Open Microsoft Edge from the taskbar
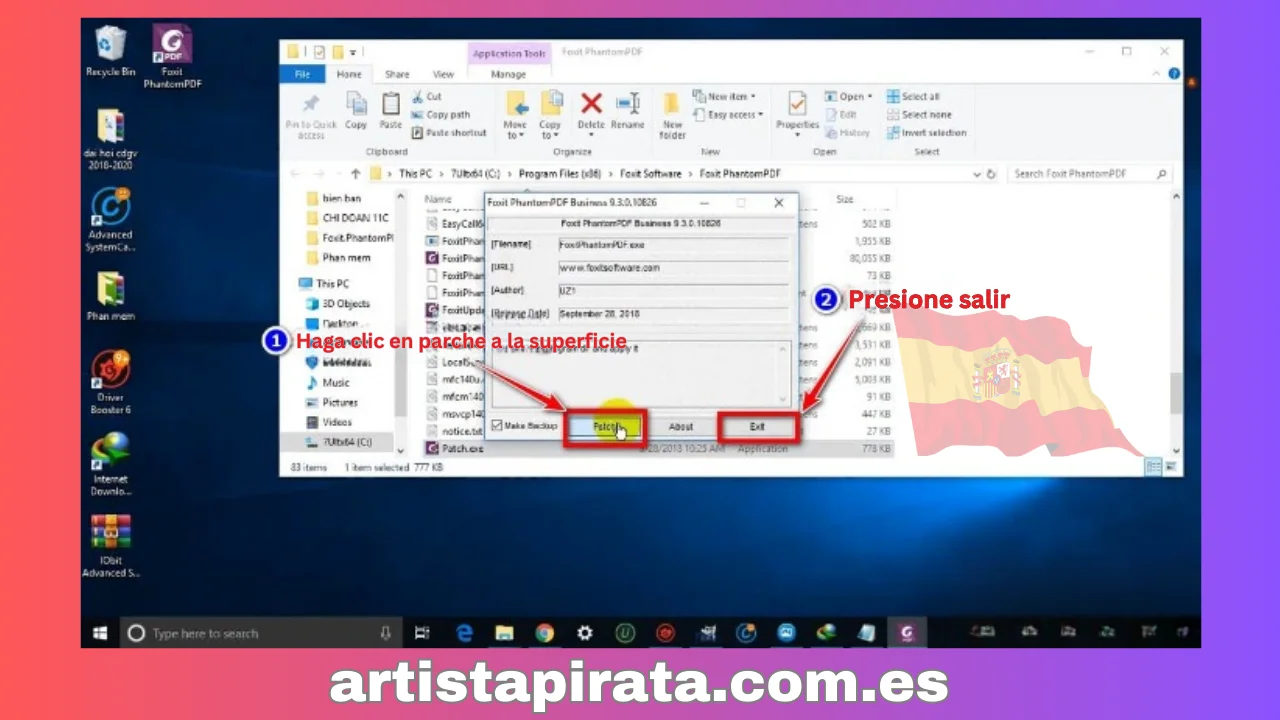 (464, 633)
